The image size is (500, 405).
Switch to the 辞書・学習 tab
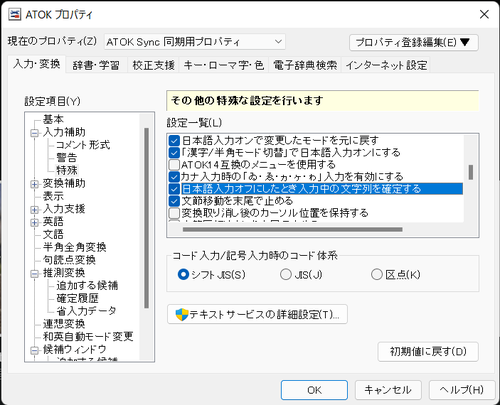pos(96,65)
